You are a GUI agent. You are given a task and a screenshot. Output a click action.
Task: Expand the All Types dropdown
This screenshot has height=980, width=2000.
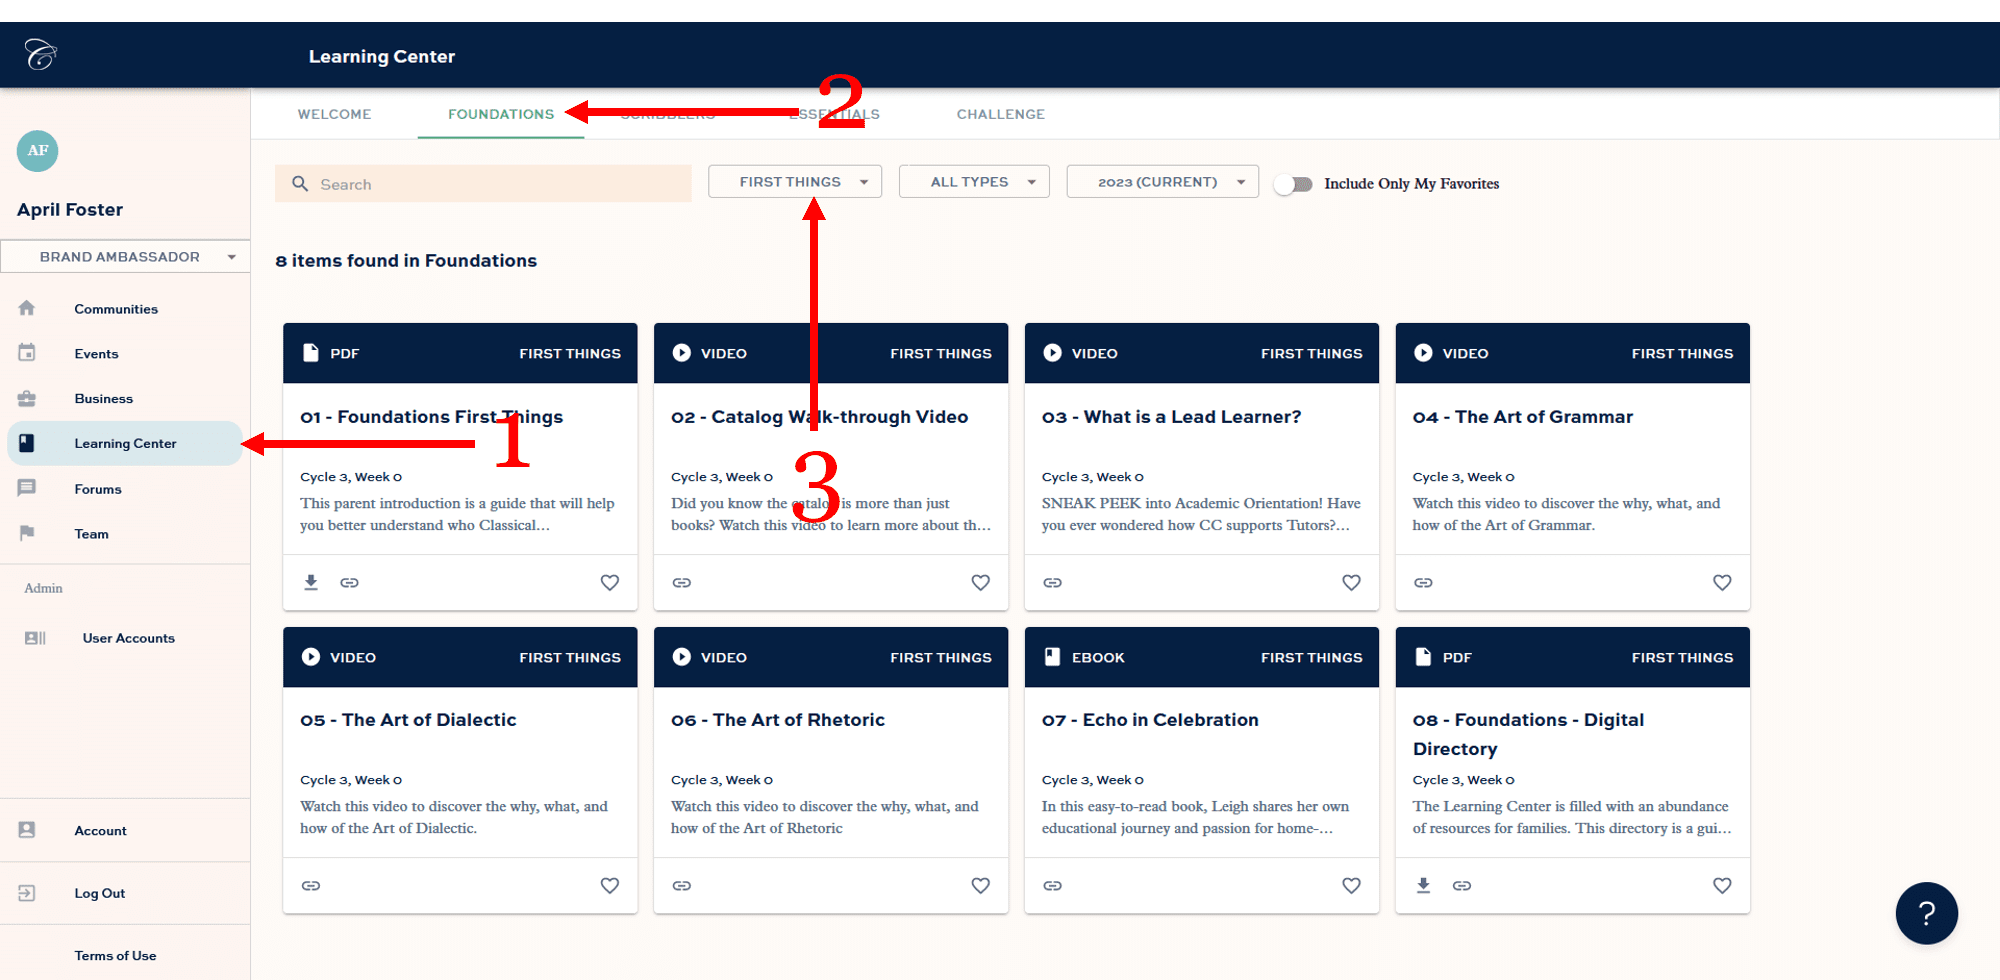(x=973, y=181)
